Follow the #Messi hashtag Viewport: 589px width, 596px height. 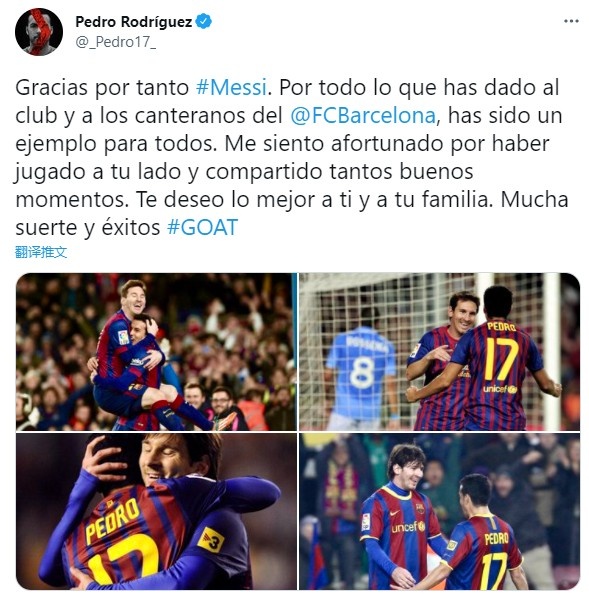coord(231,87)
